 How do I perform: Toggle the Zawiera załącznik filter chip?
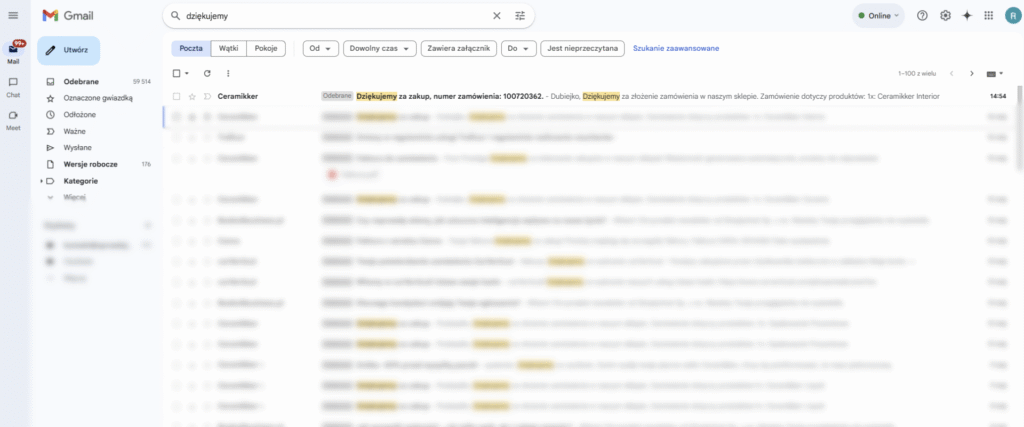(459, 49)
